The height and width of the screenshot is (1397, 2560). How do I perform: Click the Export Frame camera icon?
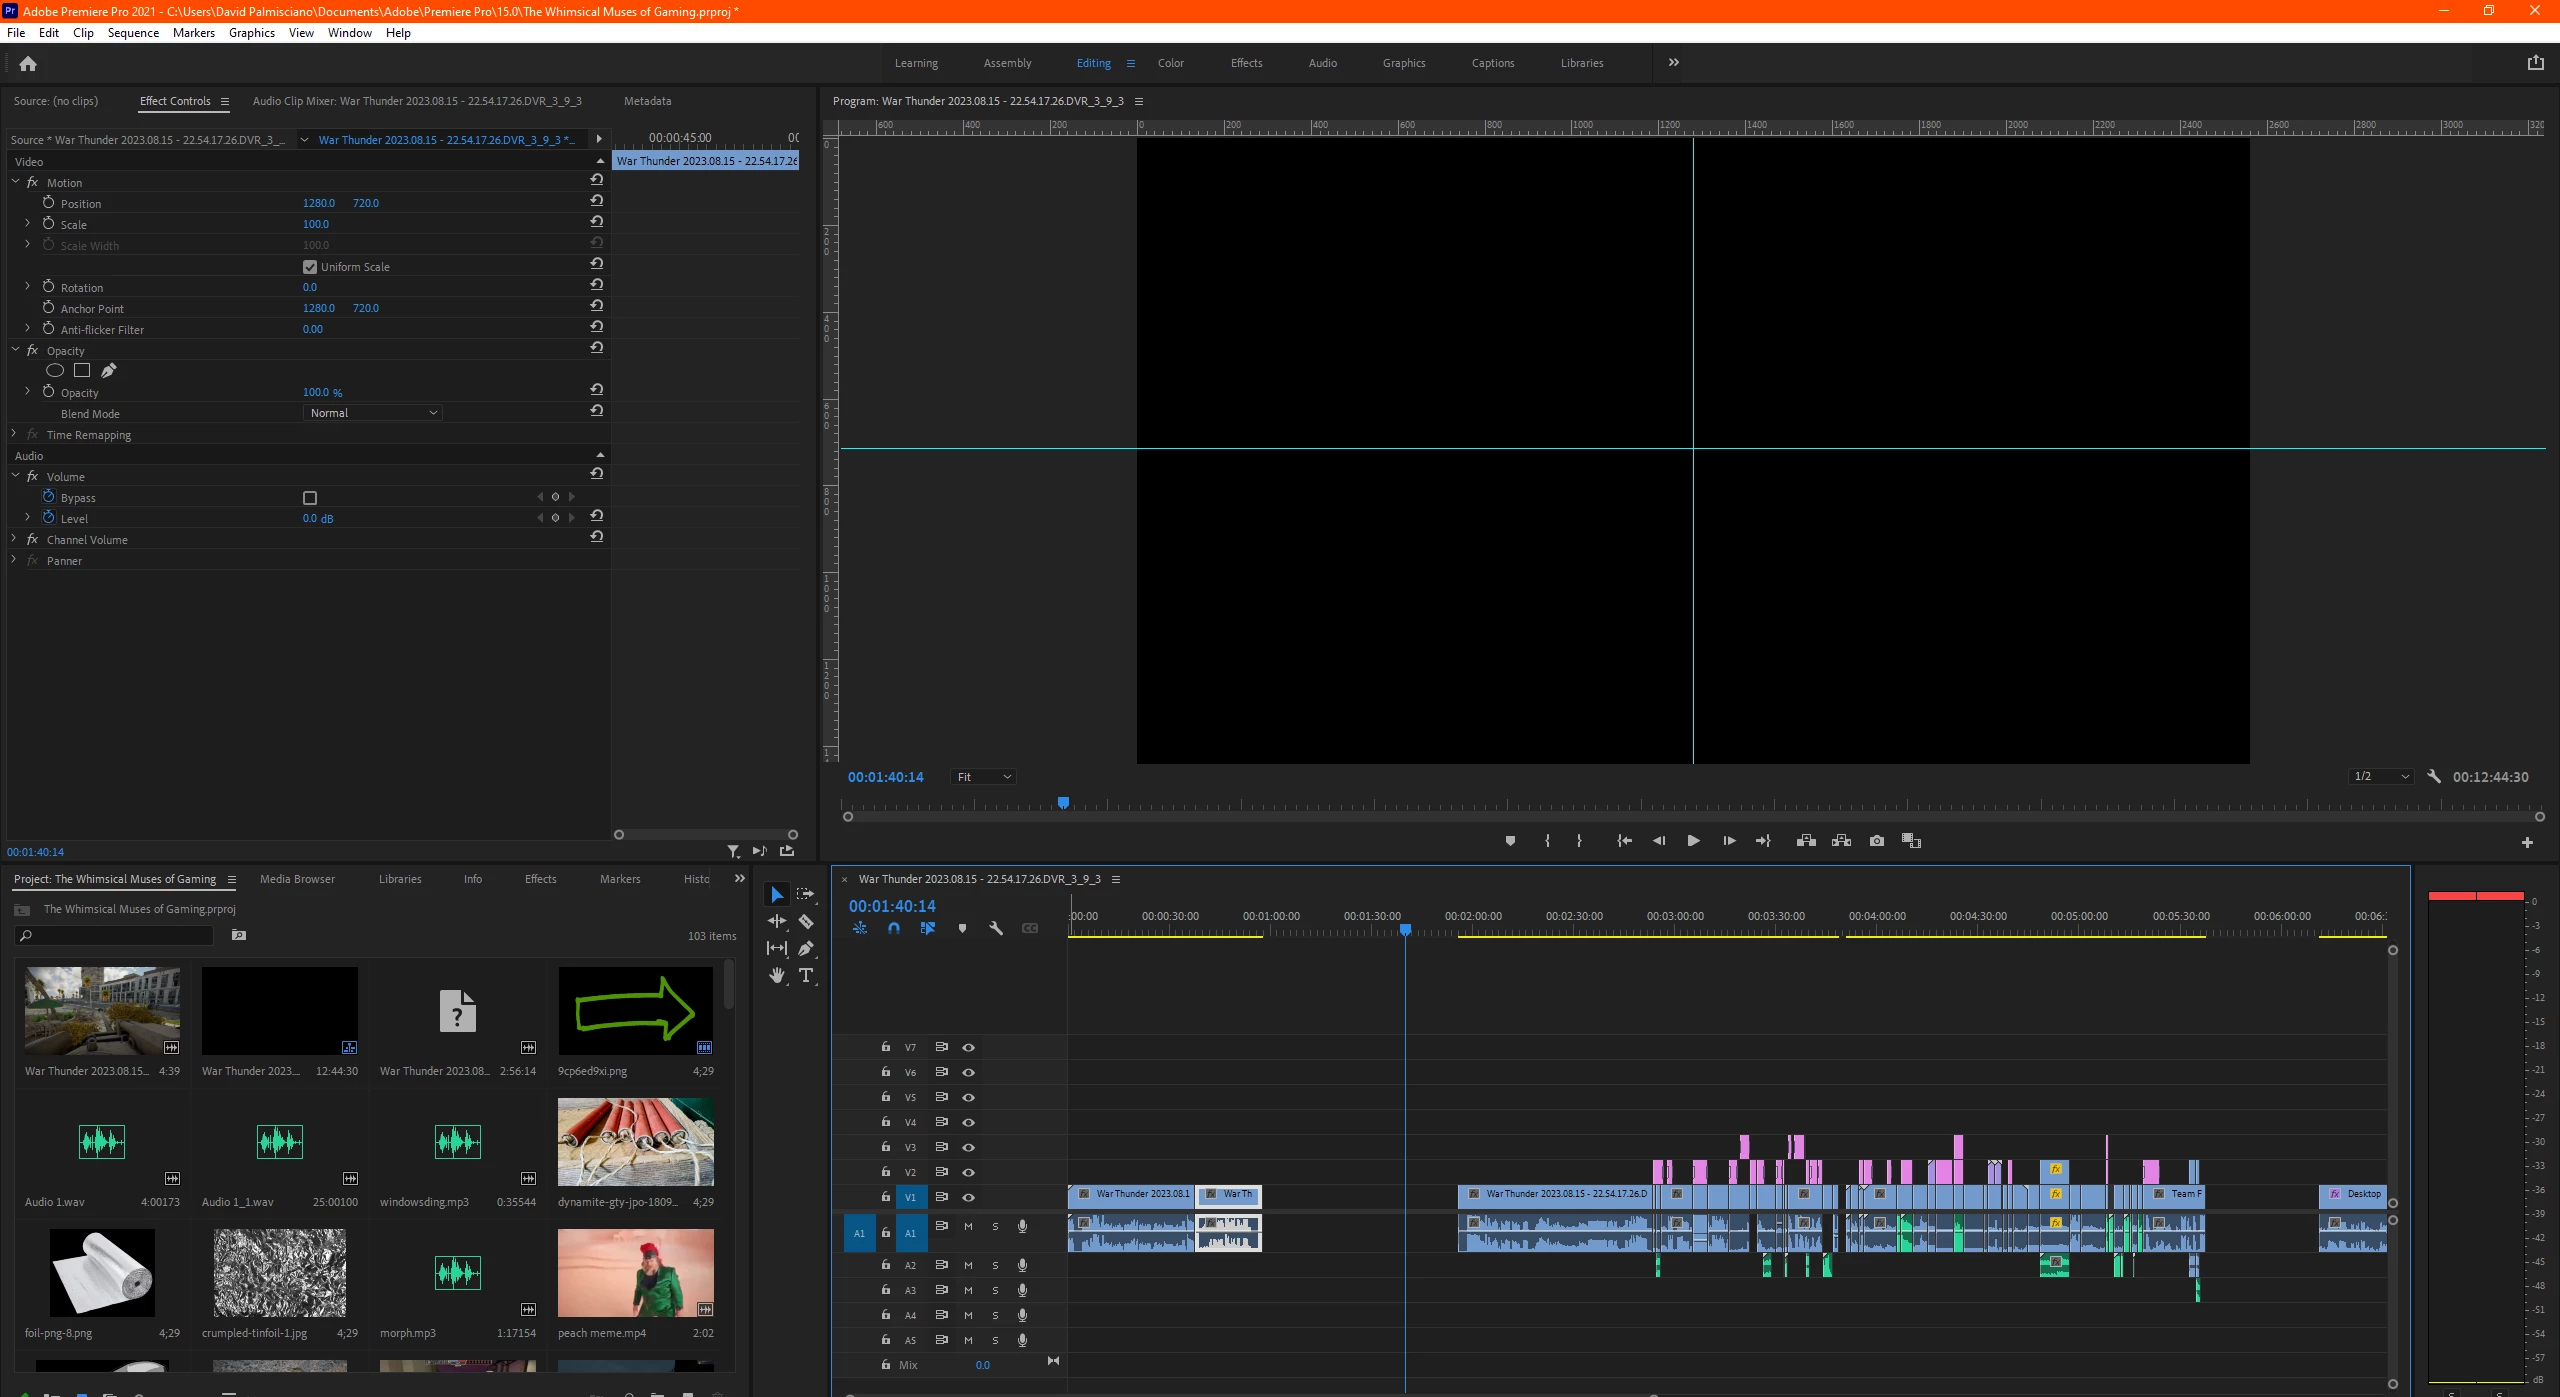1876,841
